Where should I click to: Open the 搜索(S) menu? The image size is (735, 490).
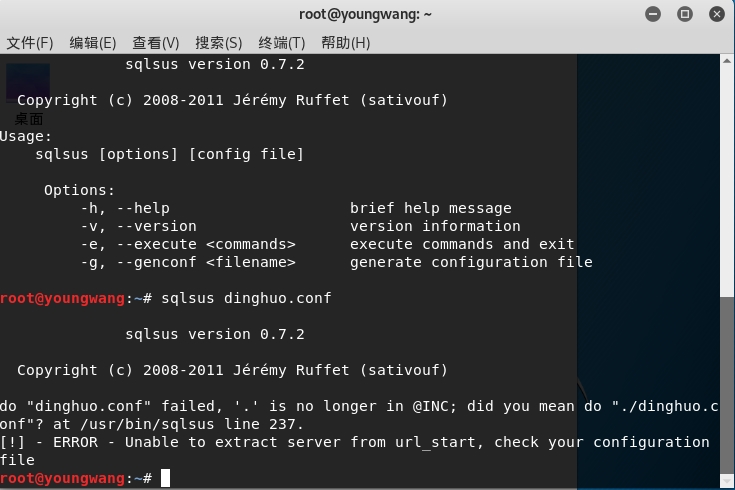(x=218, y=43)
